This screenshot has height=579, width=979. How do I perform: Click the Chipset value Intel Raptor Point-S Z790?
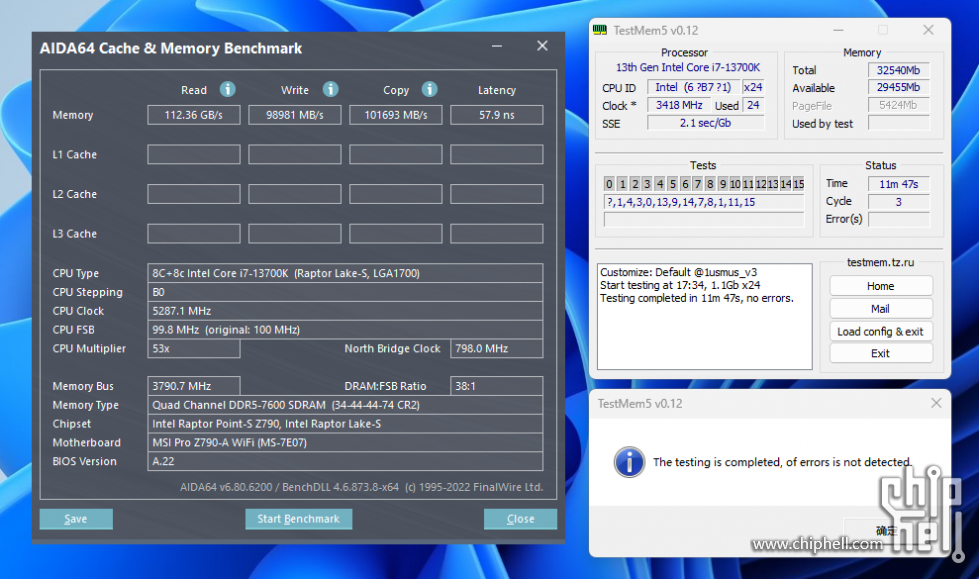345,423
